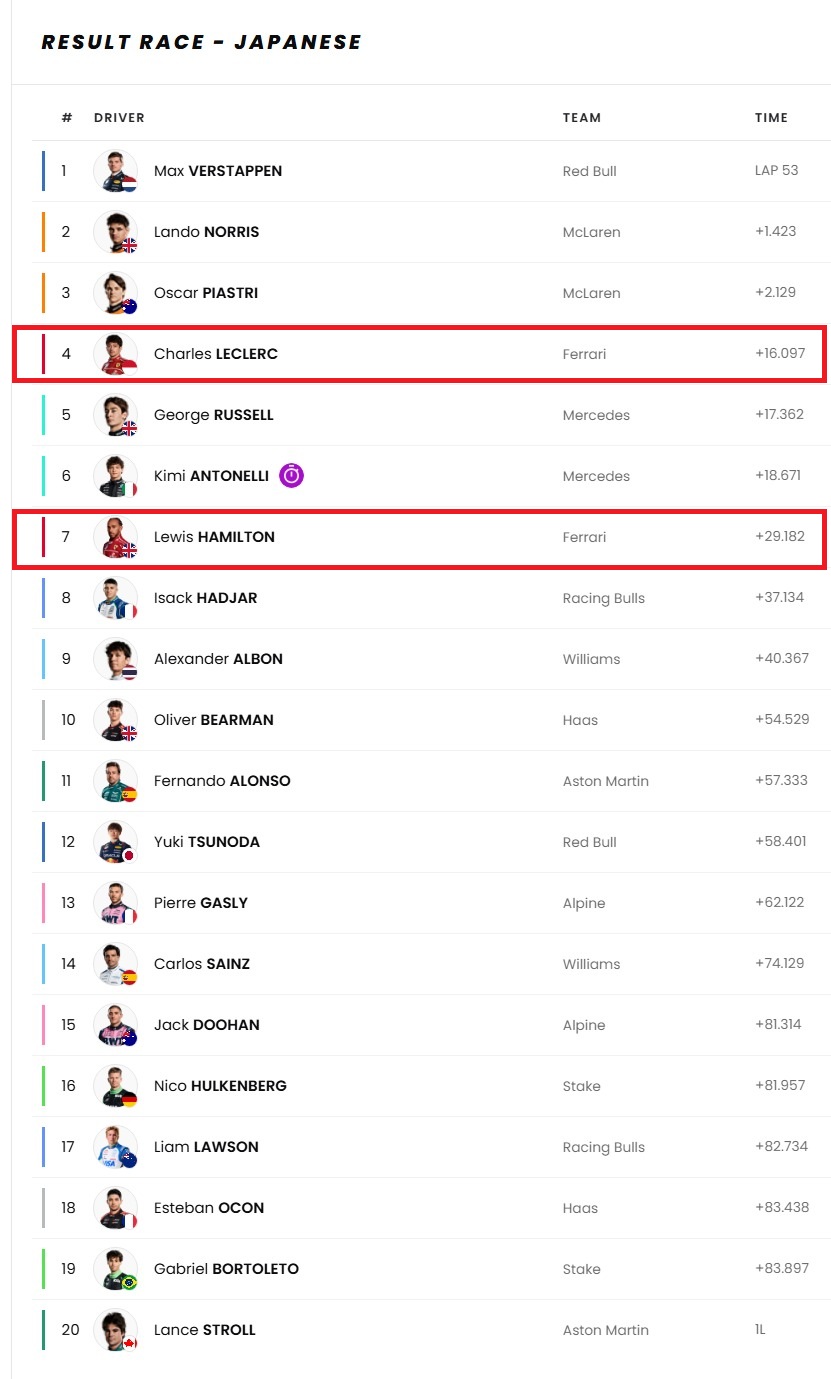
Task: Open Isack HADJAR's name link
Action: click(x=205, y=598)
